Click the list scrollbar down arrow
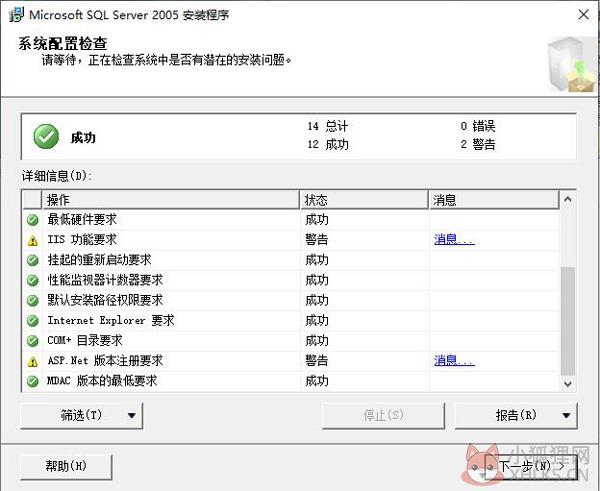600x491 pixels. pyautogui.click(x=568, y=383)
